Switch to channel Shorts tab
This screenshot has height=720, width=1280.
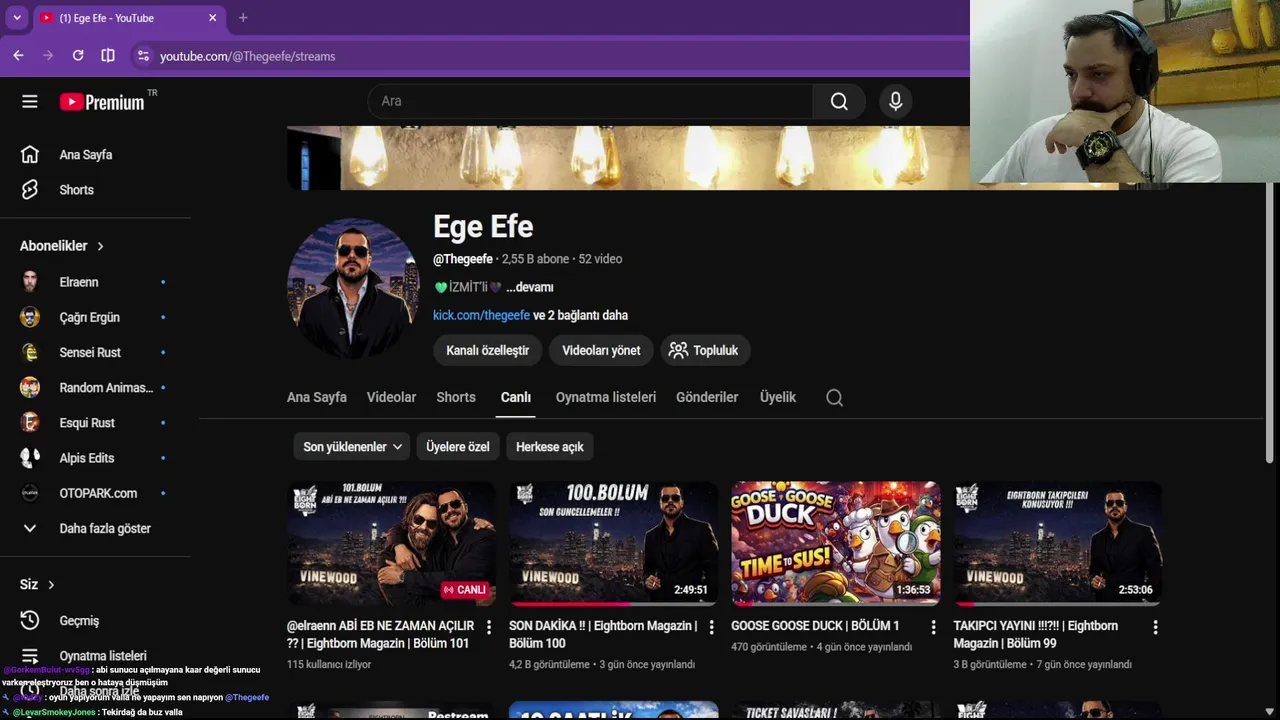pos(456,397)
